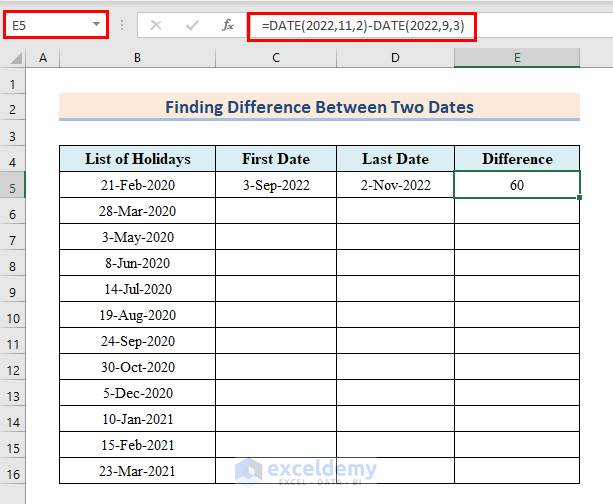The width and height of the screenshot is (613, 504).
Task: Select empty cell D6 under Last Date
Action: [x=395, y=211]
